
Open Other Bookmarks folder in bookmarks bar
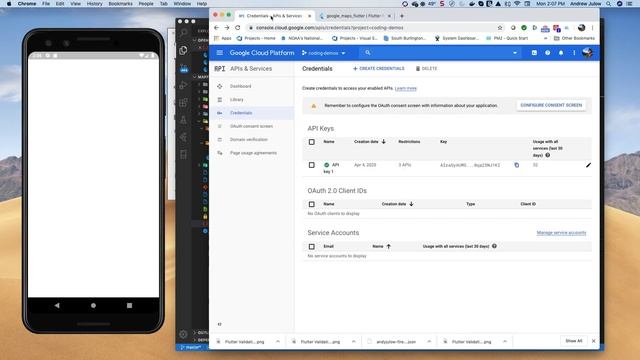574,38
